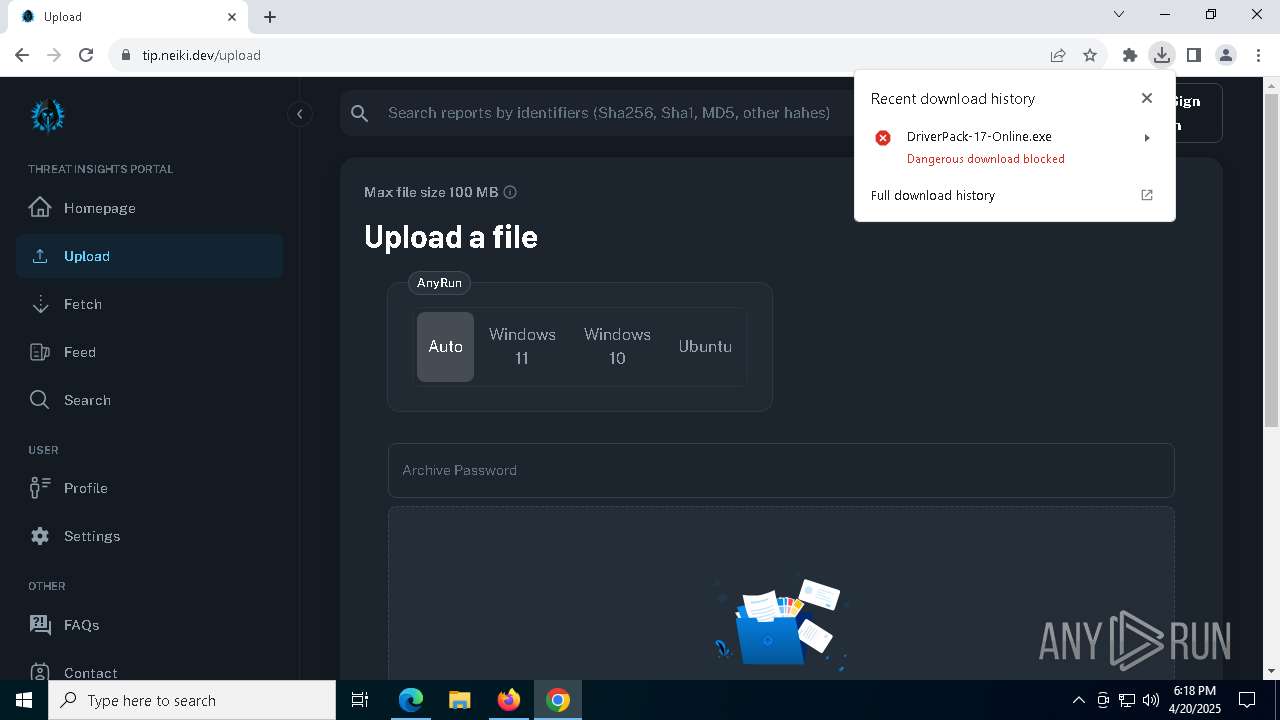The width and height of the screenshot is (1280, 720).
Task: Select Ubuntu environment
Action: pyautogui.click(x=705, y=346)
